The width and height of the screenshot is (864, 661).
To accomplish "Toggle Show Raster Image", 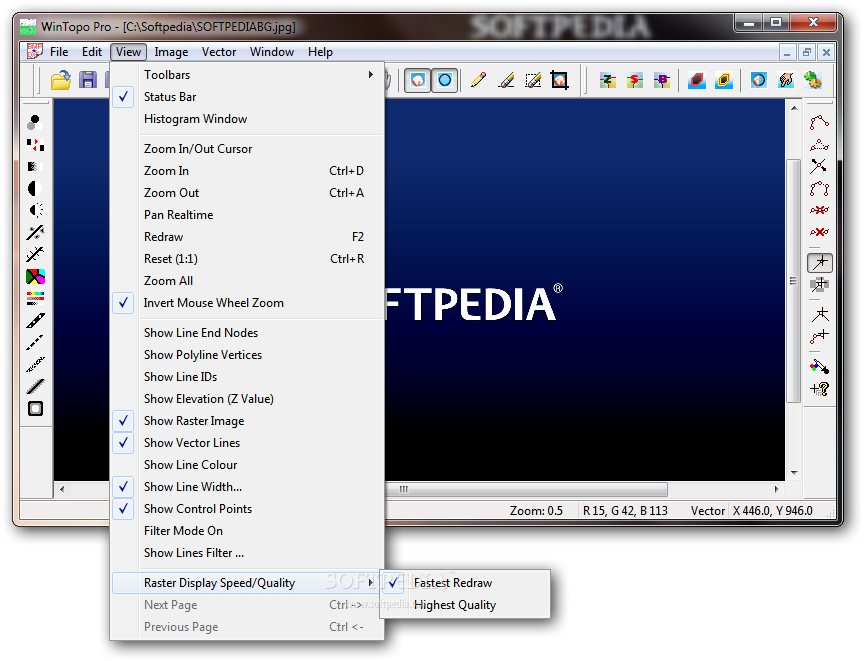I will click(x=247, y=421).
